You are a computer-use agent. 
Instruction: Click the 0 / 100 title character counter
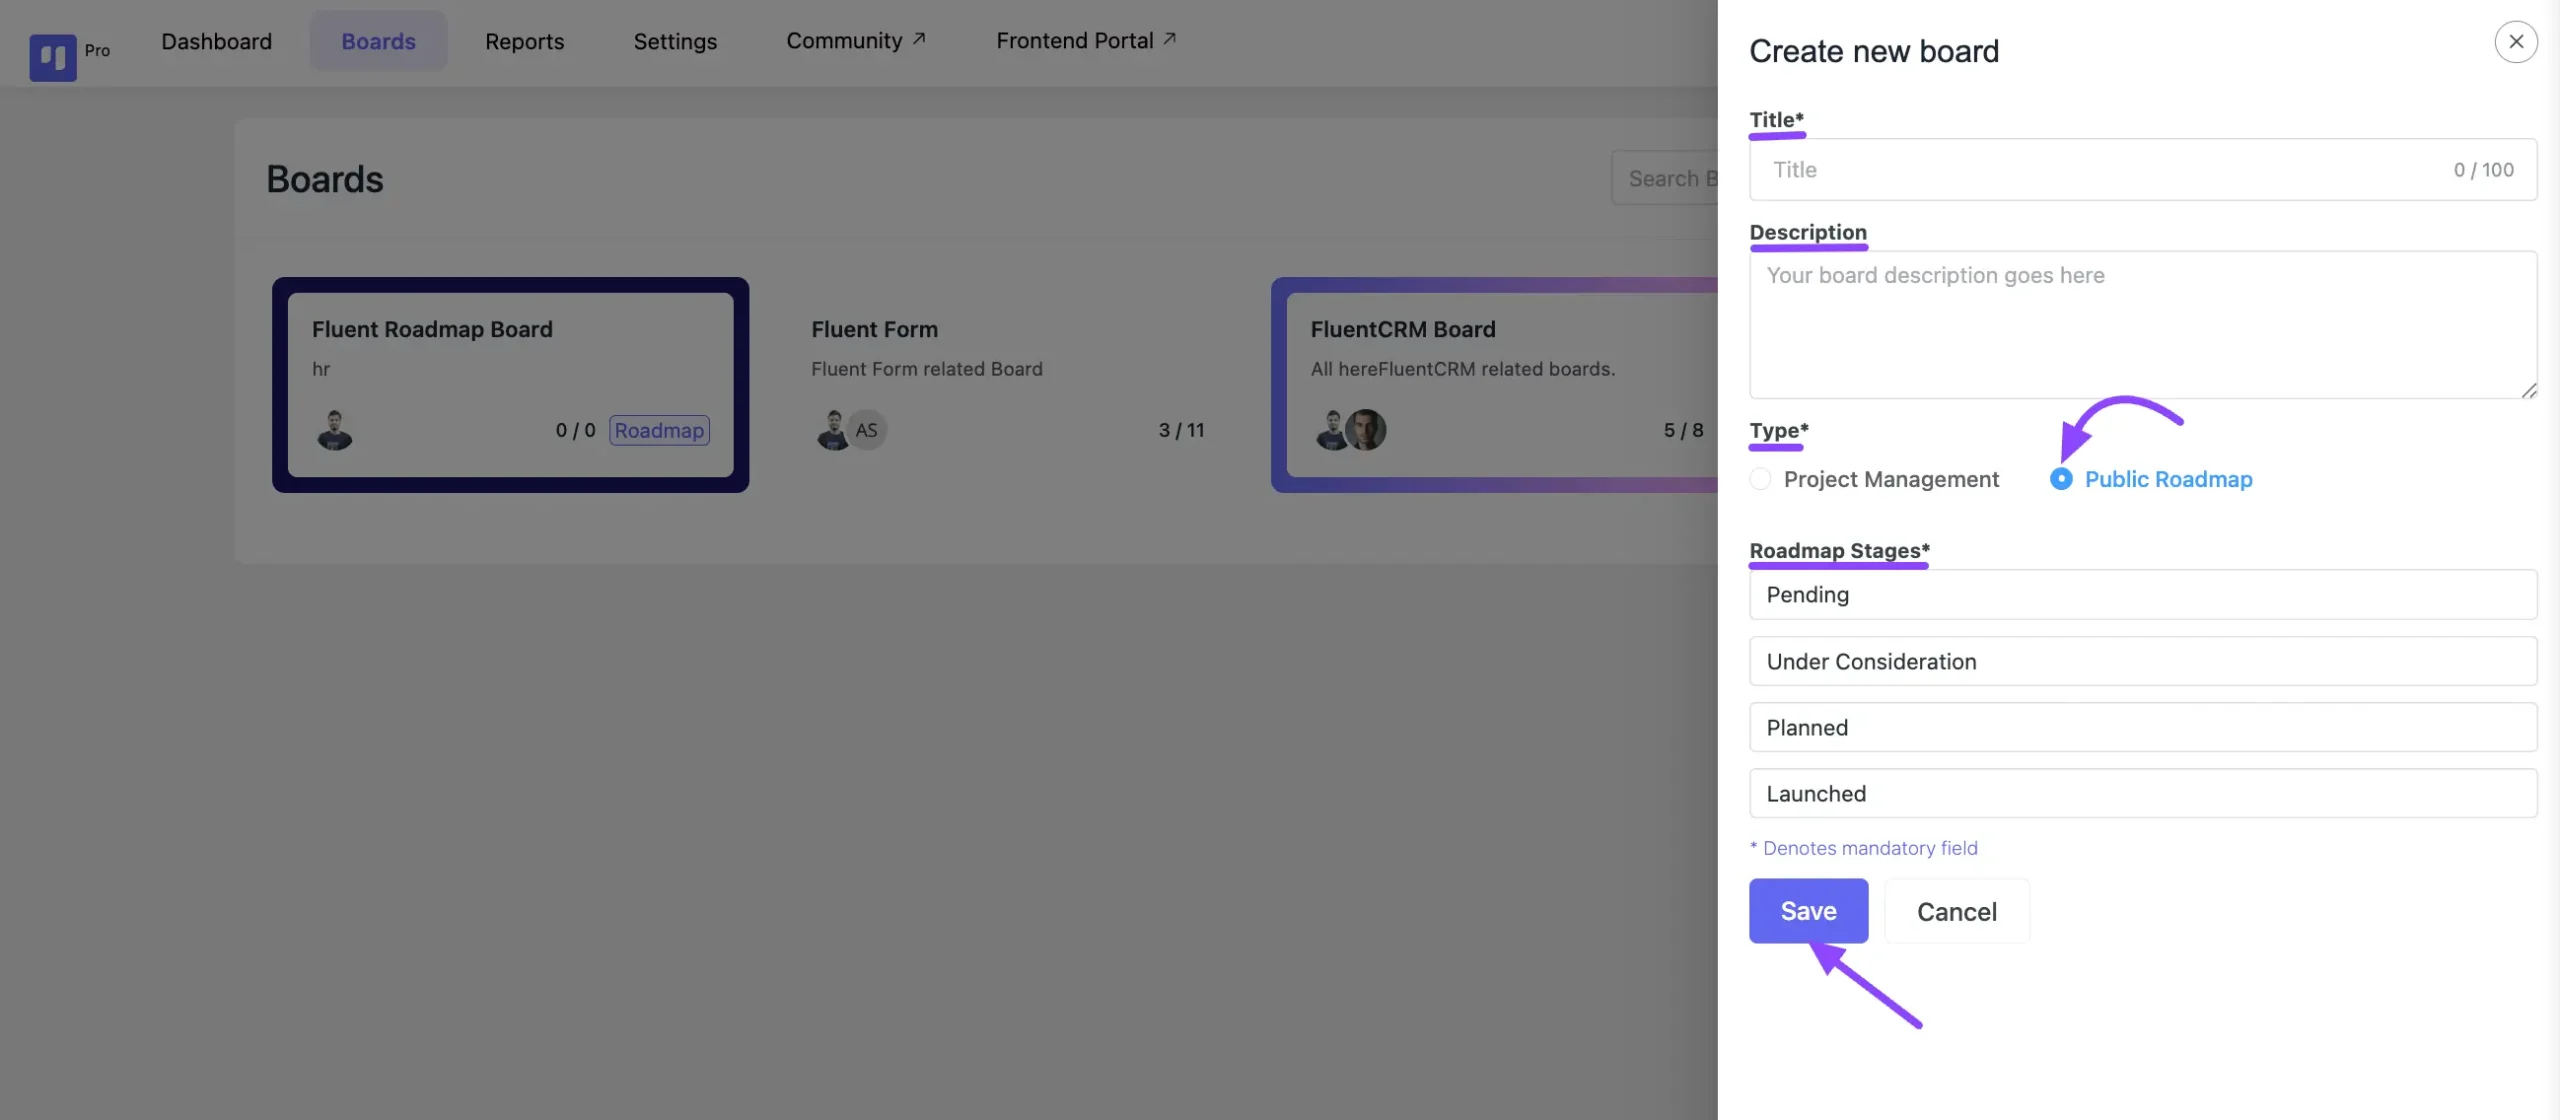[x=2483, y=170]
